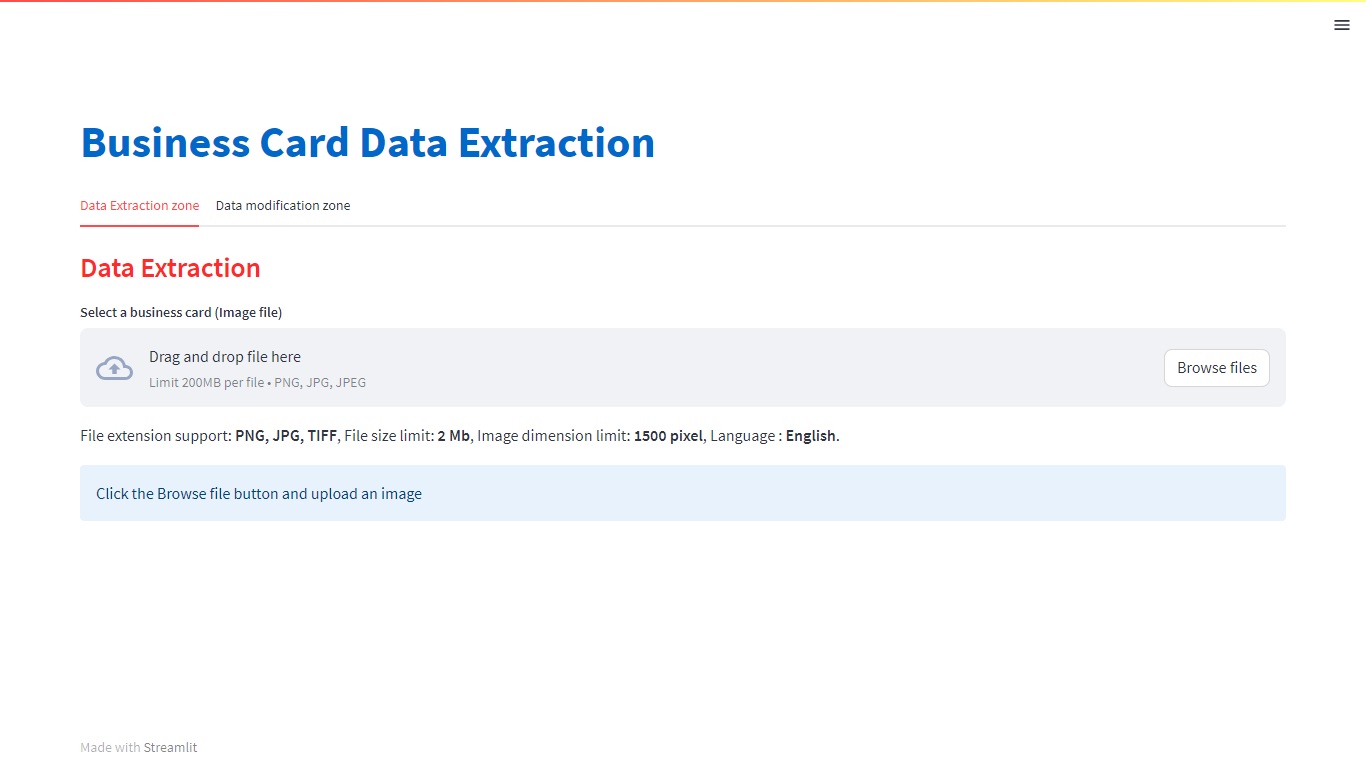Viewport: 1366px width, 768px height.
Task: Click the blue upload instruction info box
Action: pyautogui.click(x=683, y=493)
